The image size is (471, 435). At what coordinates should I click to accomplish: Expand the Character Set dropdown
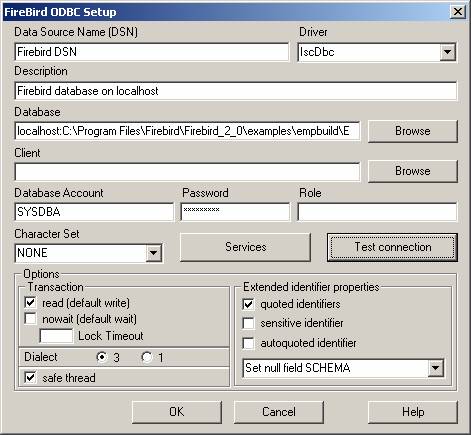[153, 253]
